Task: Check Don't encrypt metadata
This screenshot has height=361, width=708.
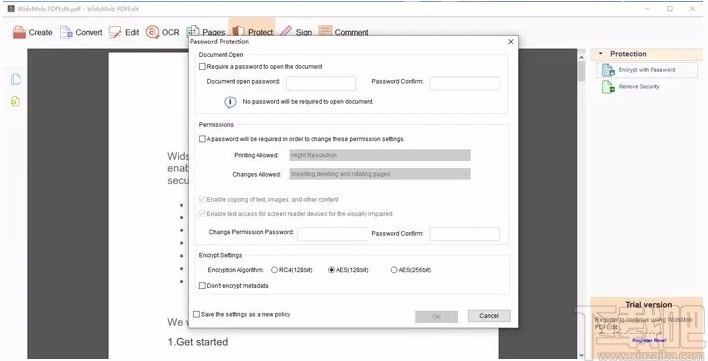Action: (x=202, y=286)
